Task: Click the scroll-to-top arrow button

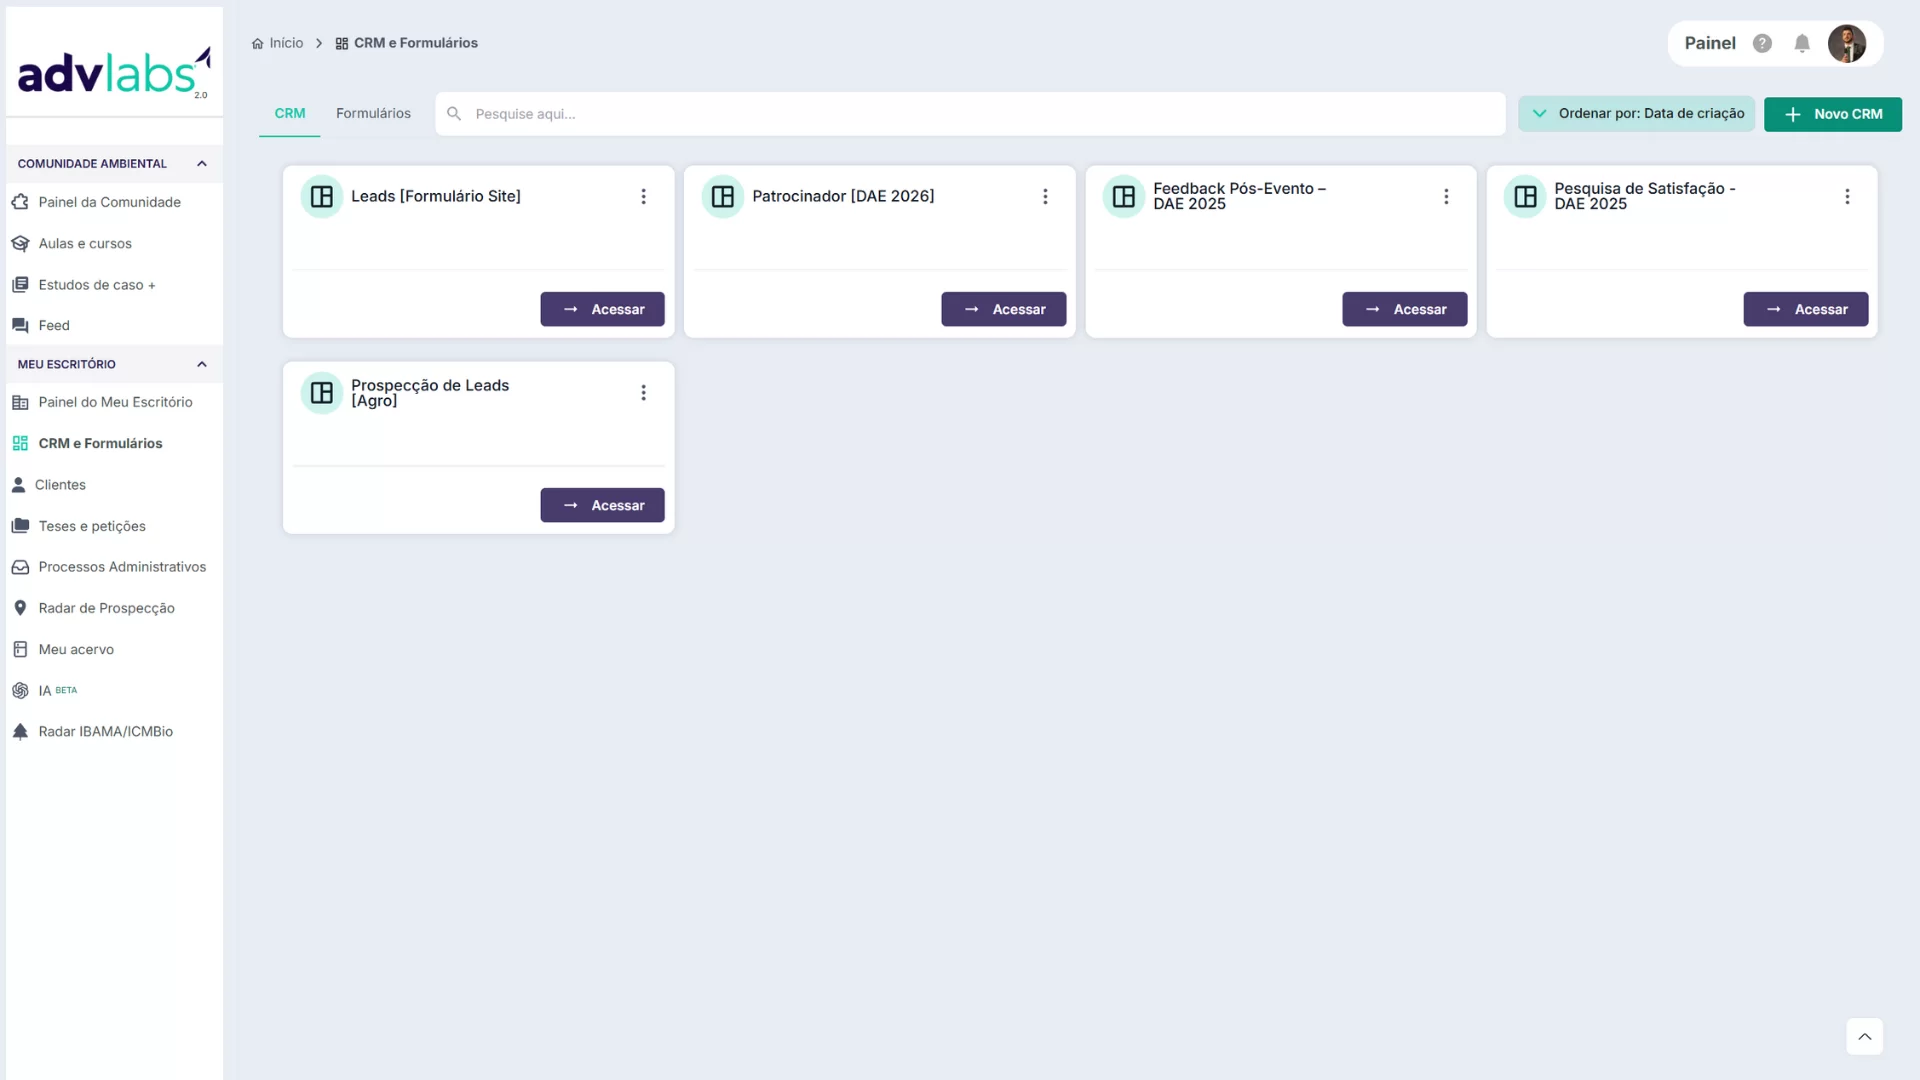Action: click(1864, 1037)
